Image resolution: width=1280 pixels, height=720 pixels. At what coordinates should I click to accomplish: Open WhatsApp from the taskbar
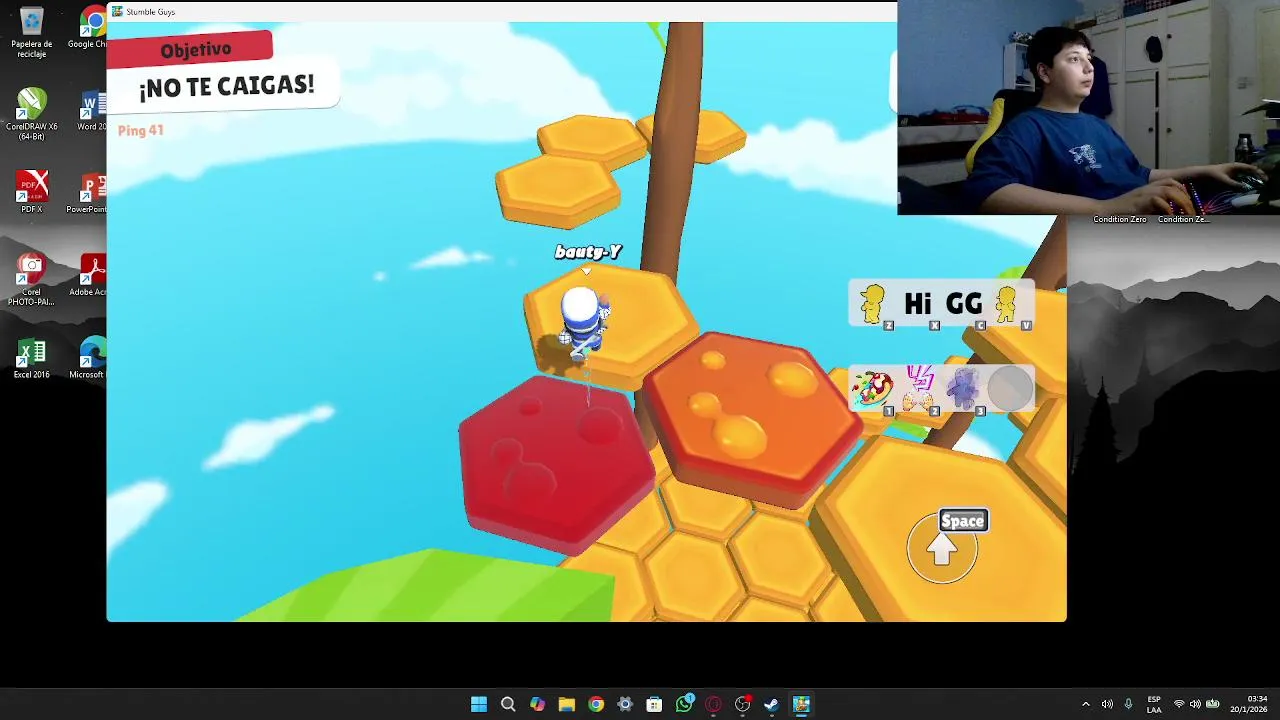pos(684,704)
